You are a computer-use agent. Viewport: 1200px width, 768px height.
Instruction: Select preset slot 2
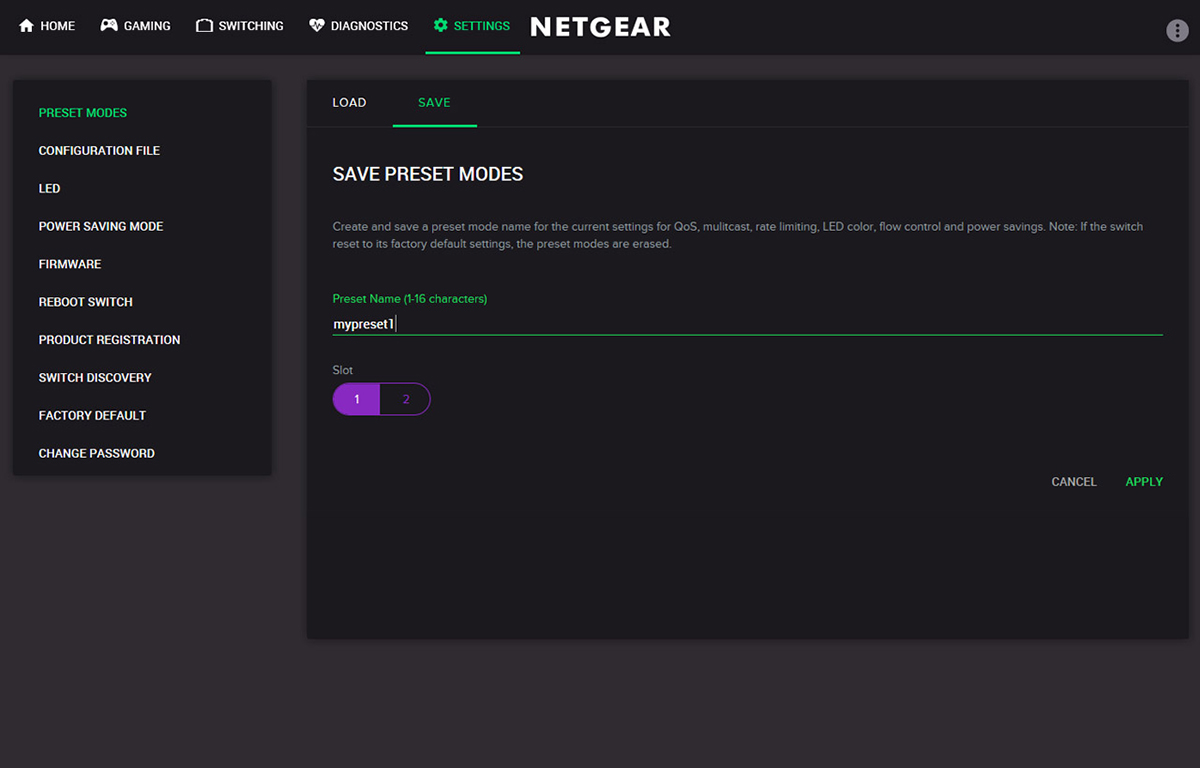pos(405,399)
